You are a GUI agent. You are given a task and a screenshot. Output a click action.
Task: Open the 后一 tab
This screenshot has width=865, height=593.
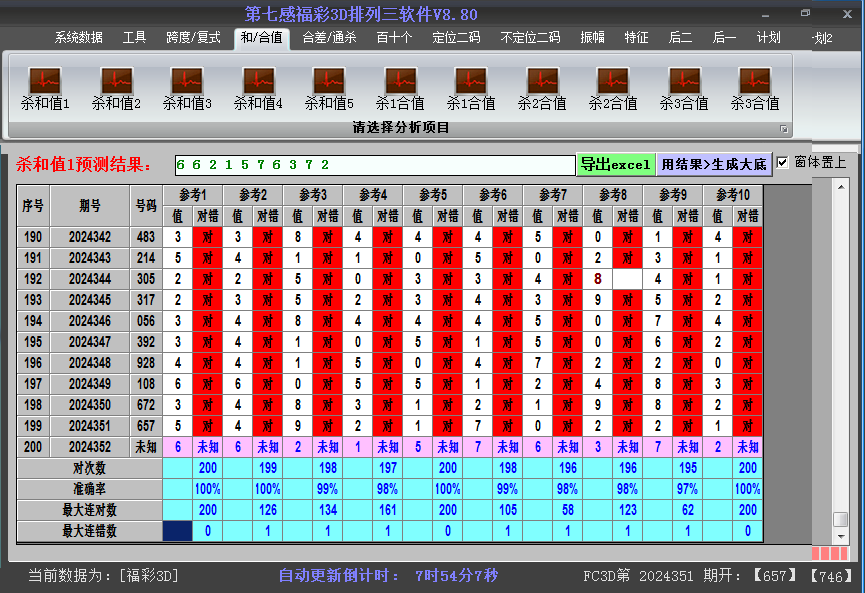coord(724,38)
